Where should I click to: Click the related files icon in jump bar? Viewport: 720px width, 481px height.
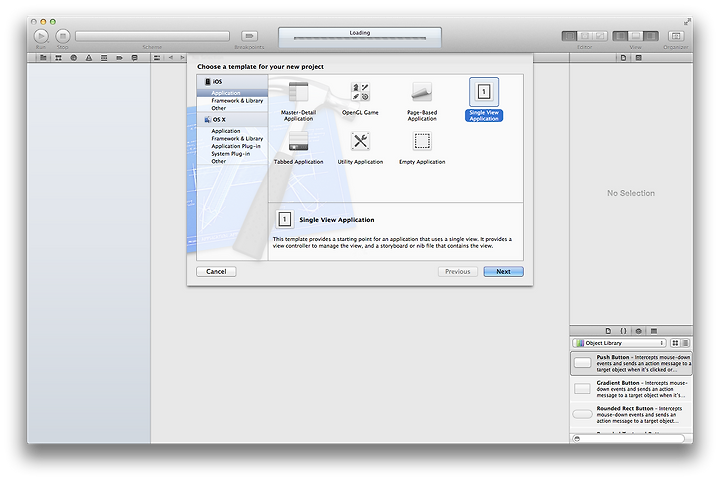coord(157,58)
